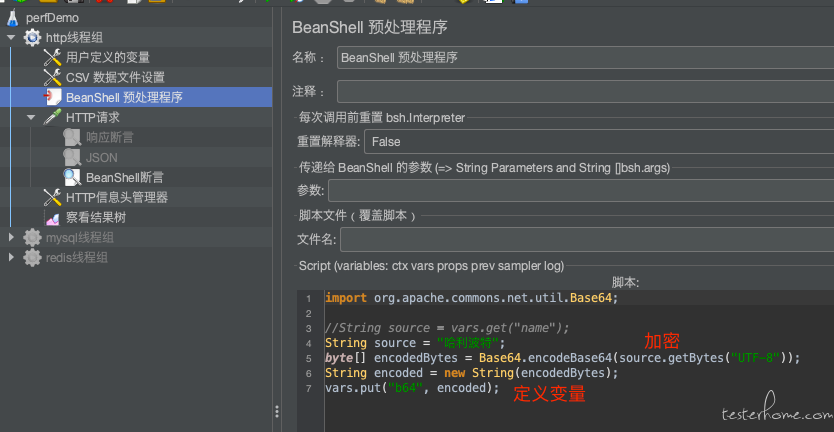Focus the 文件名 script file input field

pos(587,239)
